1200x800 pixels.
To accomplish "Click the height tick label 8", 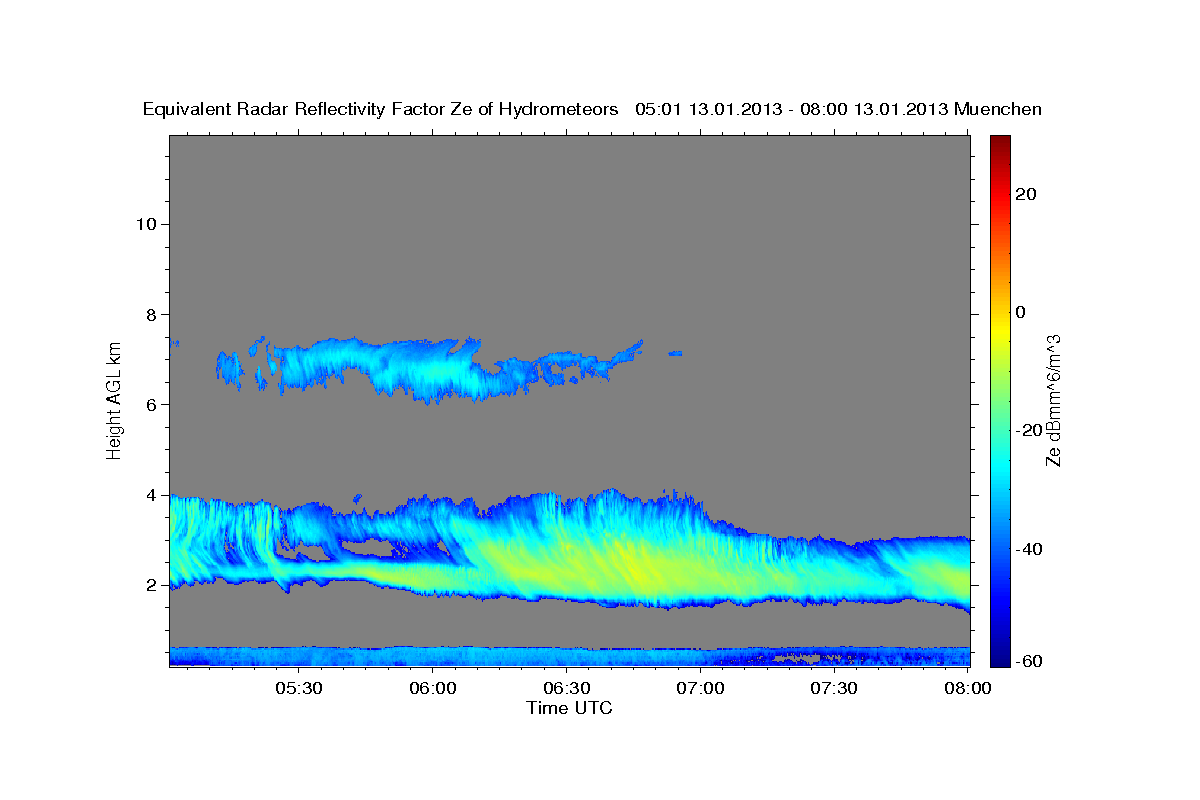I will [x=151, y=314].
